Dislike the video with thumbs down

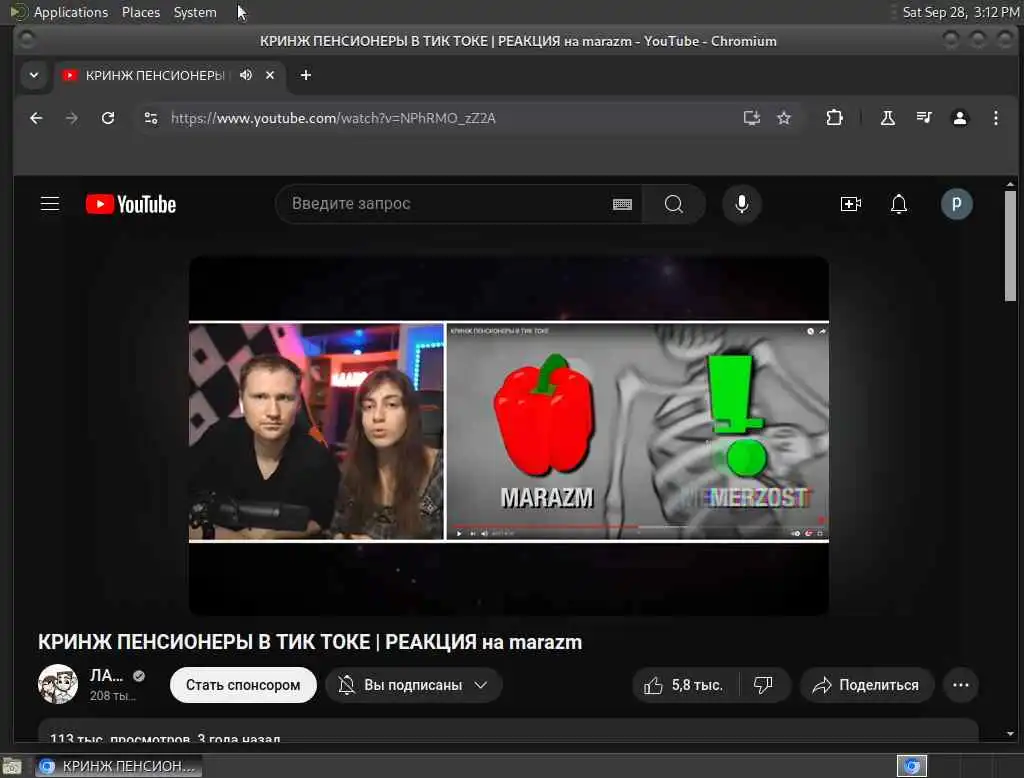(763, 685)
